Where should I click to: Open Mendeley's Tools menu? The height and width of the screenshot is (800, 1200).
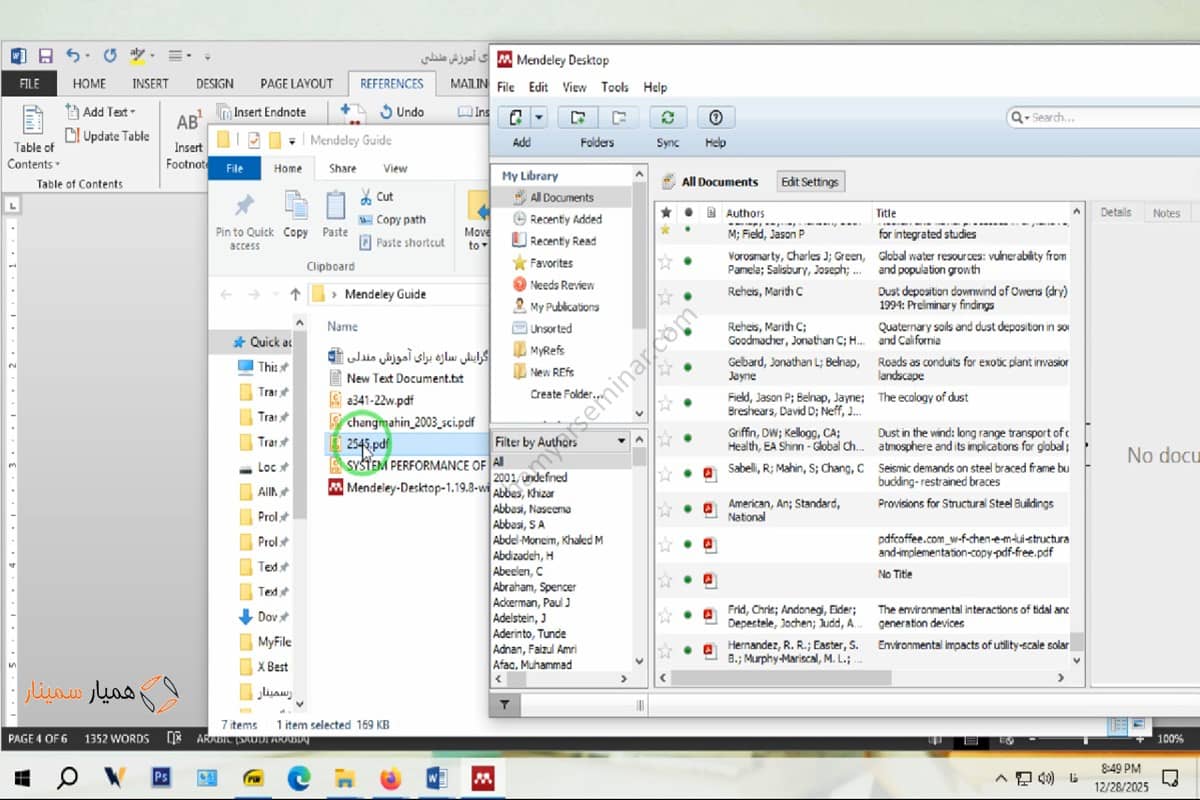(614, 87)
